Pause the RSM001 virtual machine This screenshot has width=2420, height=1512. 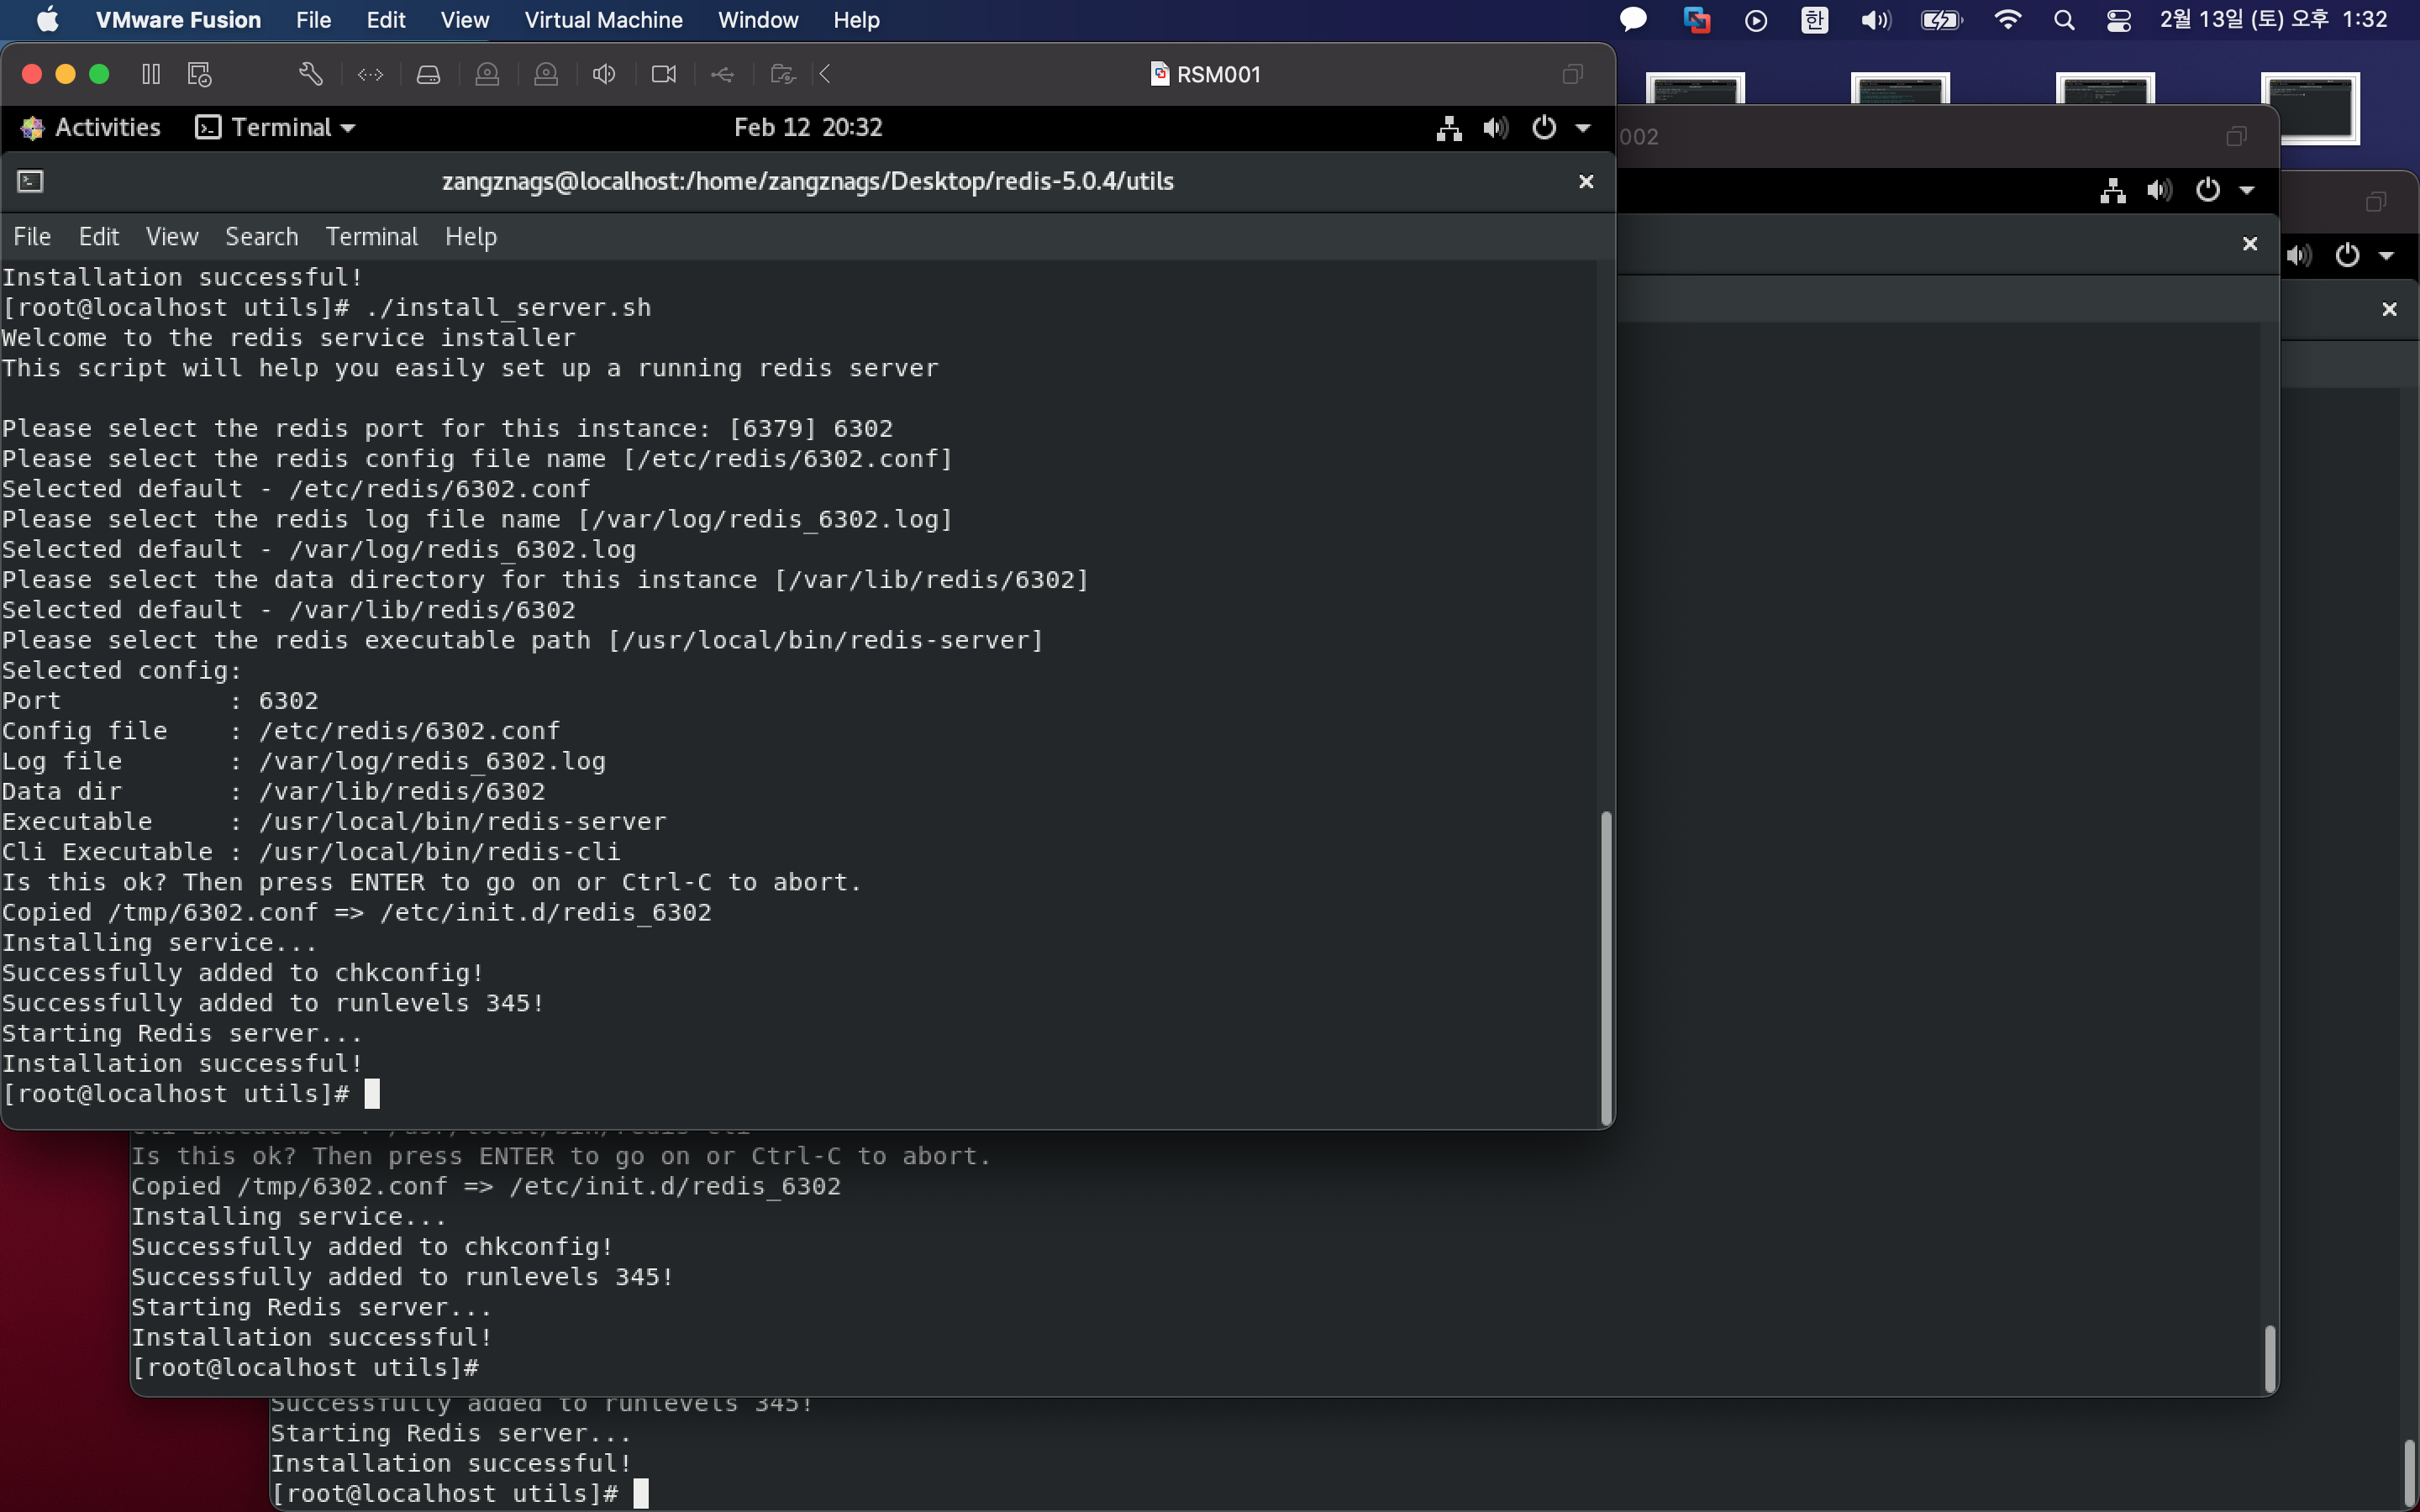pyautogui.click(x=151, y=74)
